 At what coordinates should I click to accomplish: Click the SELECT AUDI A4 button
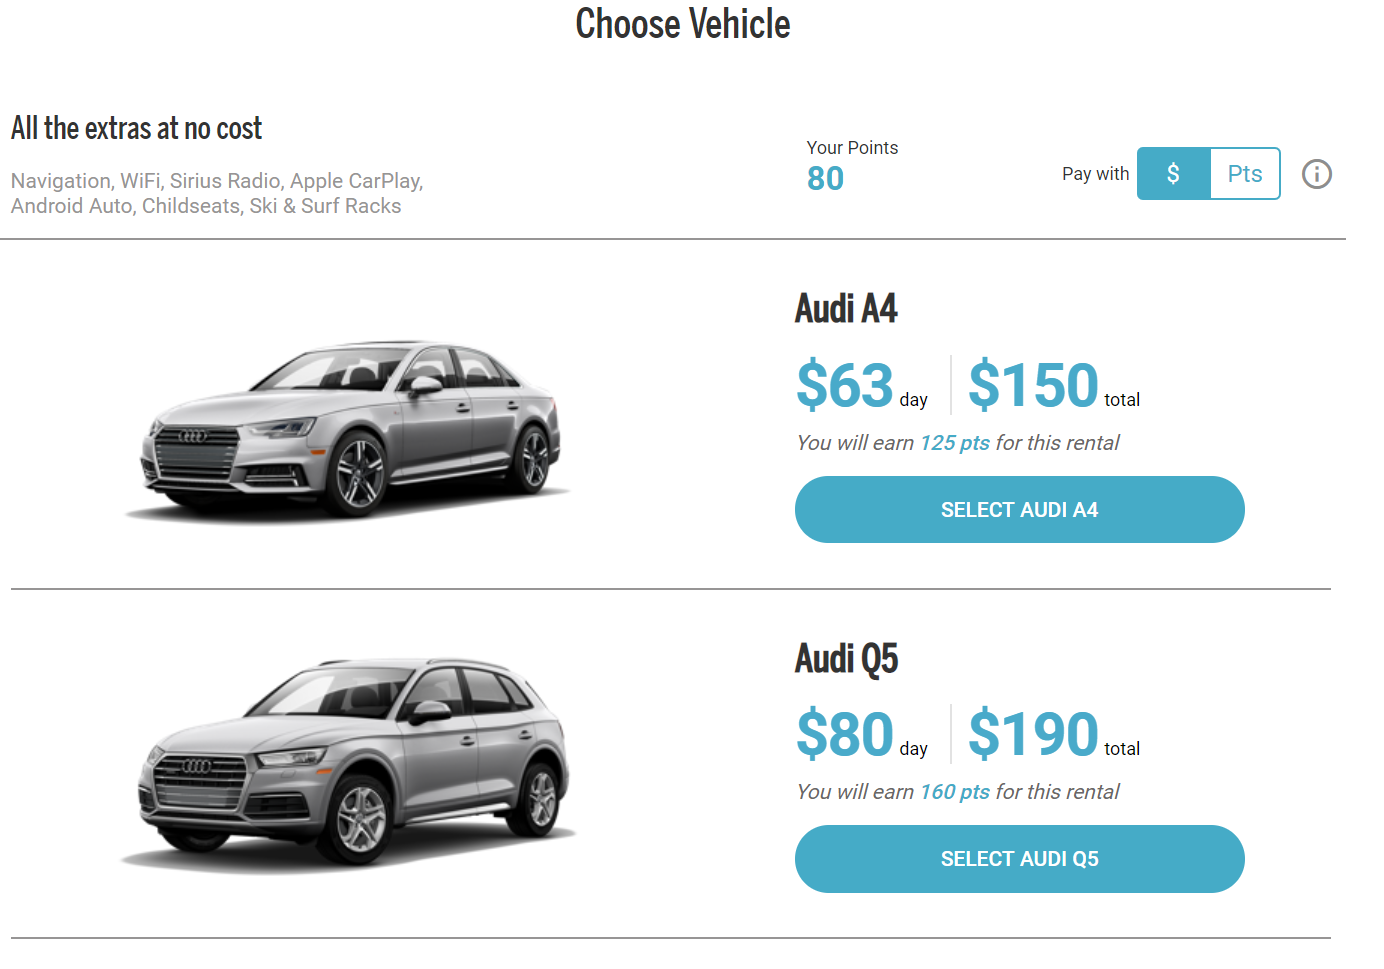pos(1019,509)
